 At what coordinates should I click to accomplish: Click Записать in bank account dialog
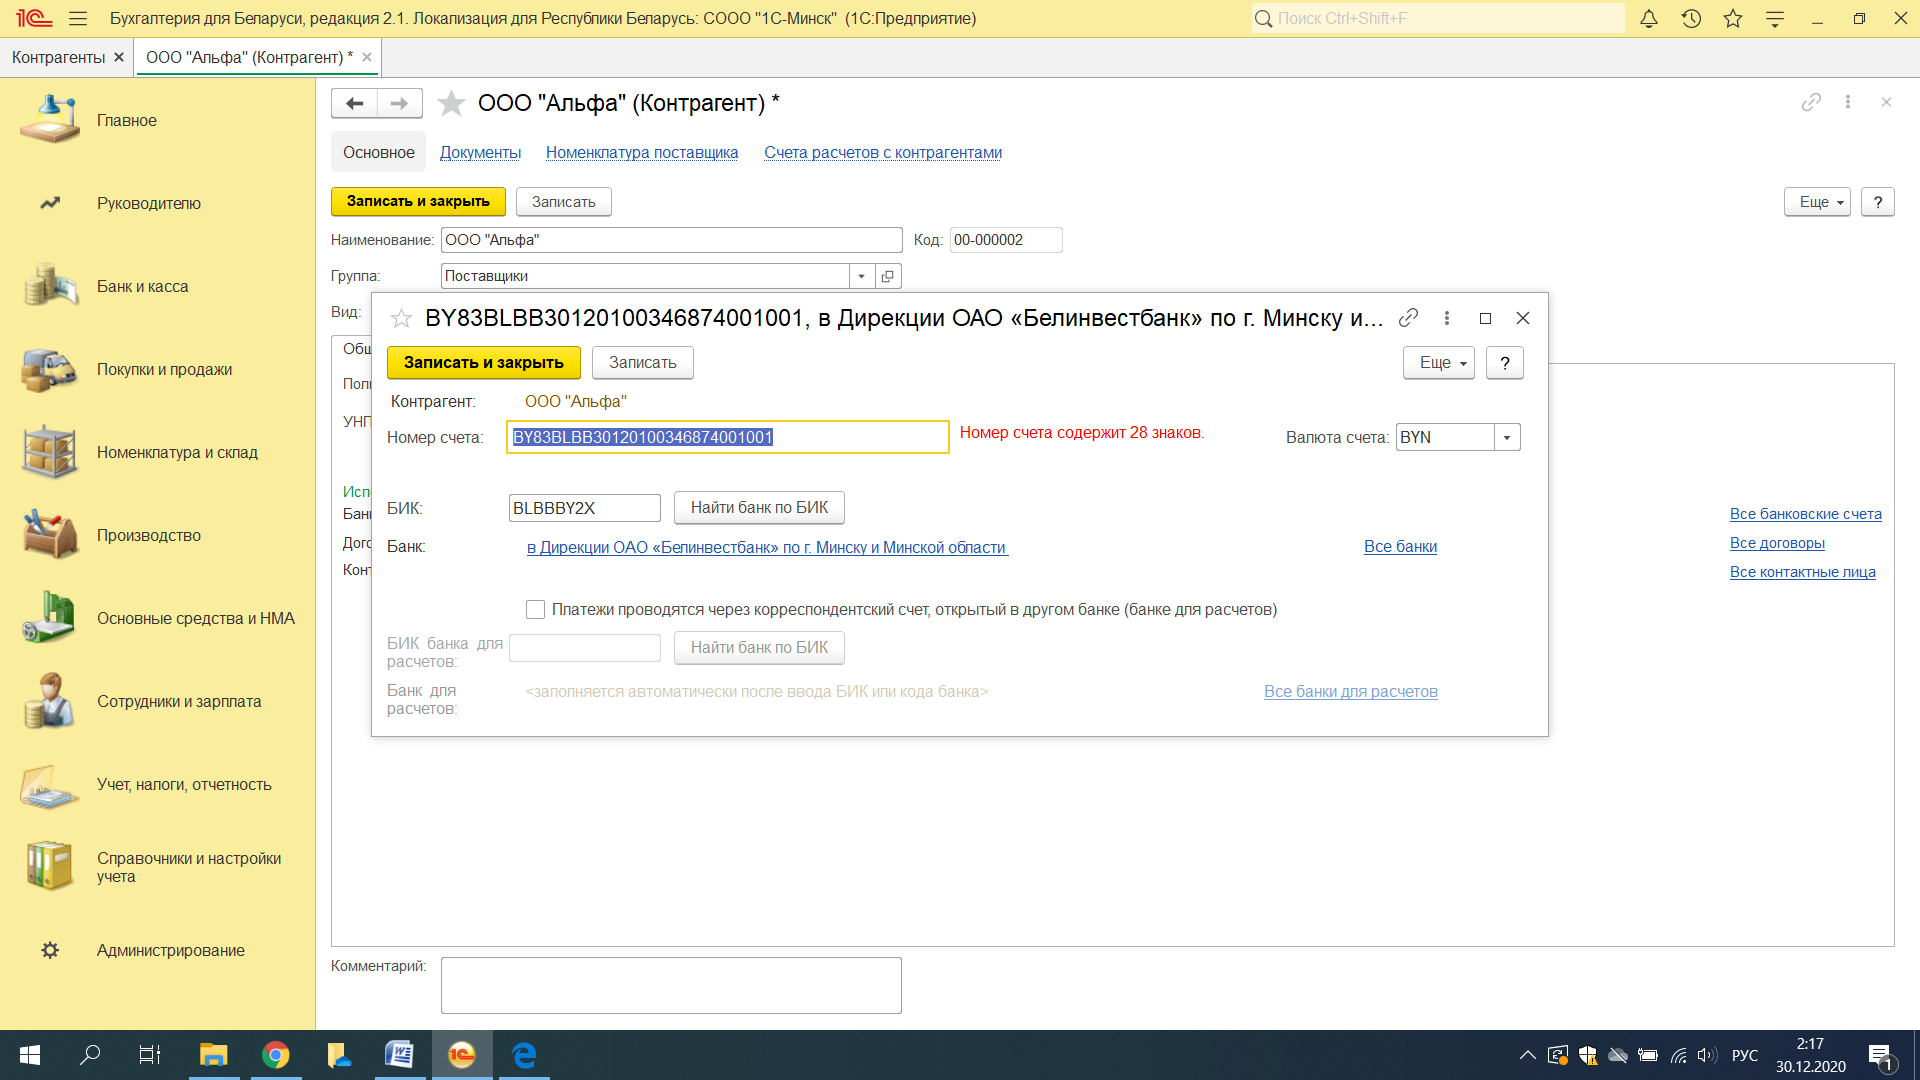[x=643, y=362]
